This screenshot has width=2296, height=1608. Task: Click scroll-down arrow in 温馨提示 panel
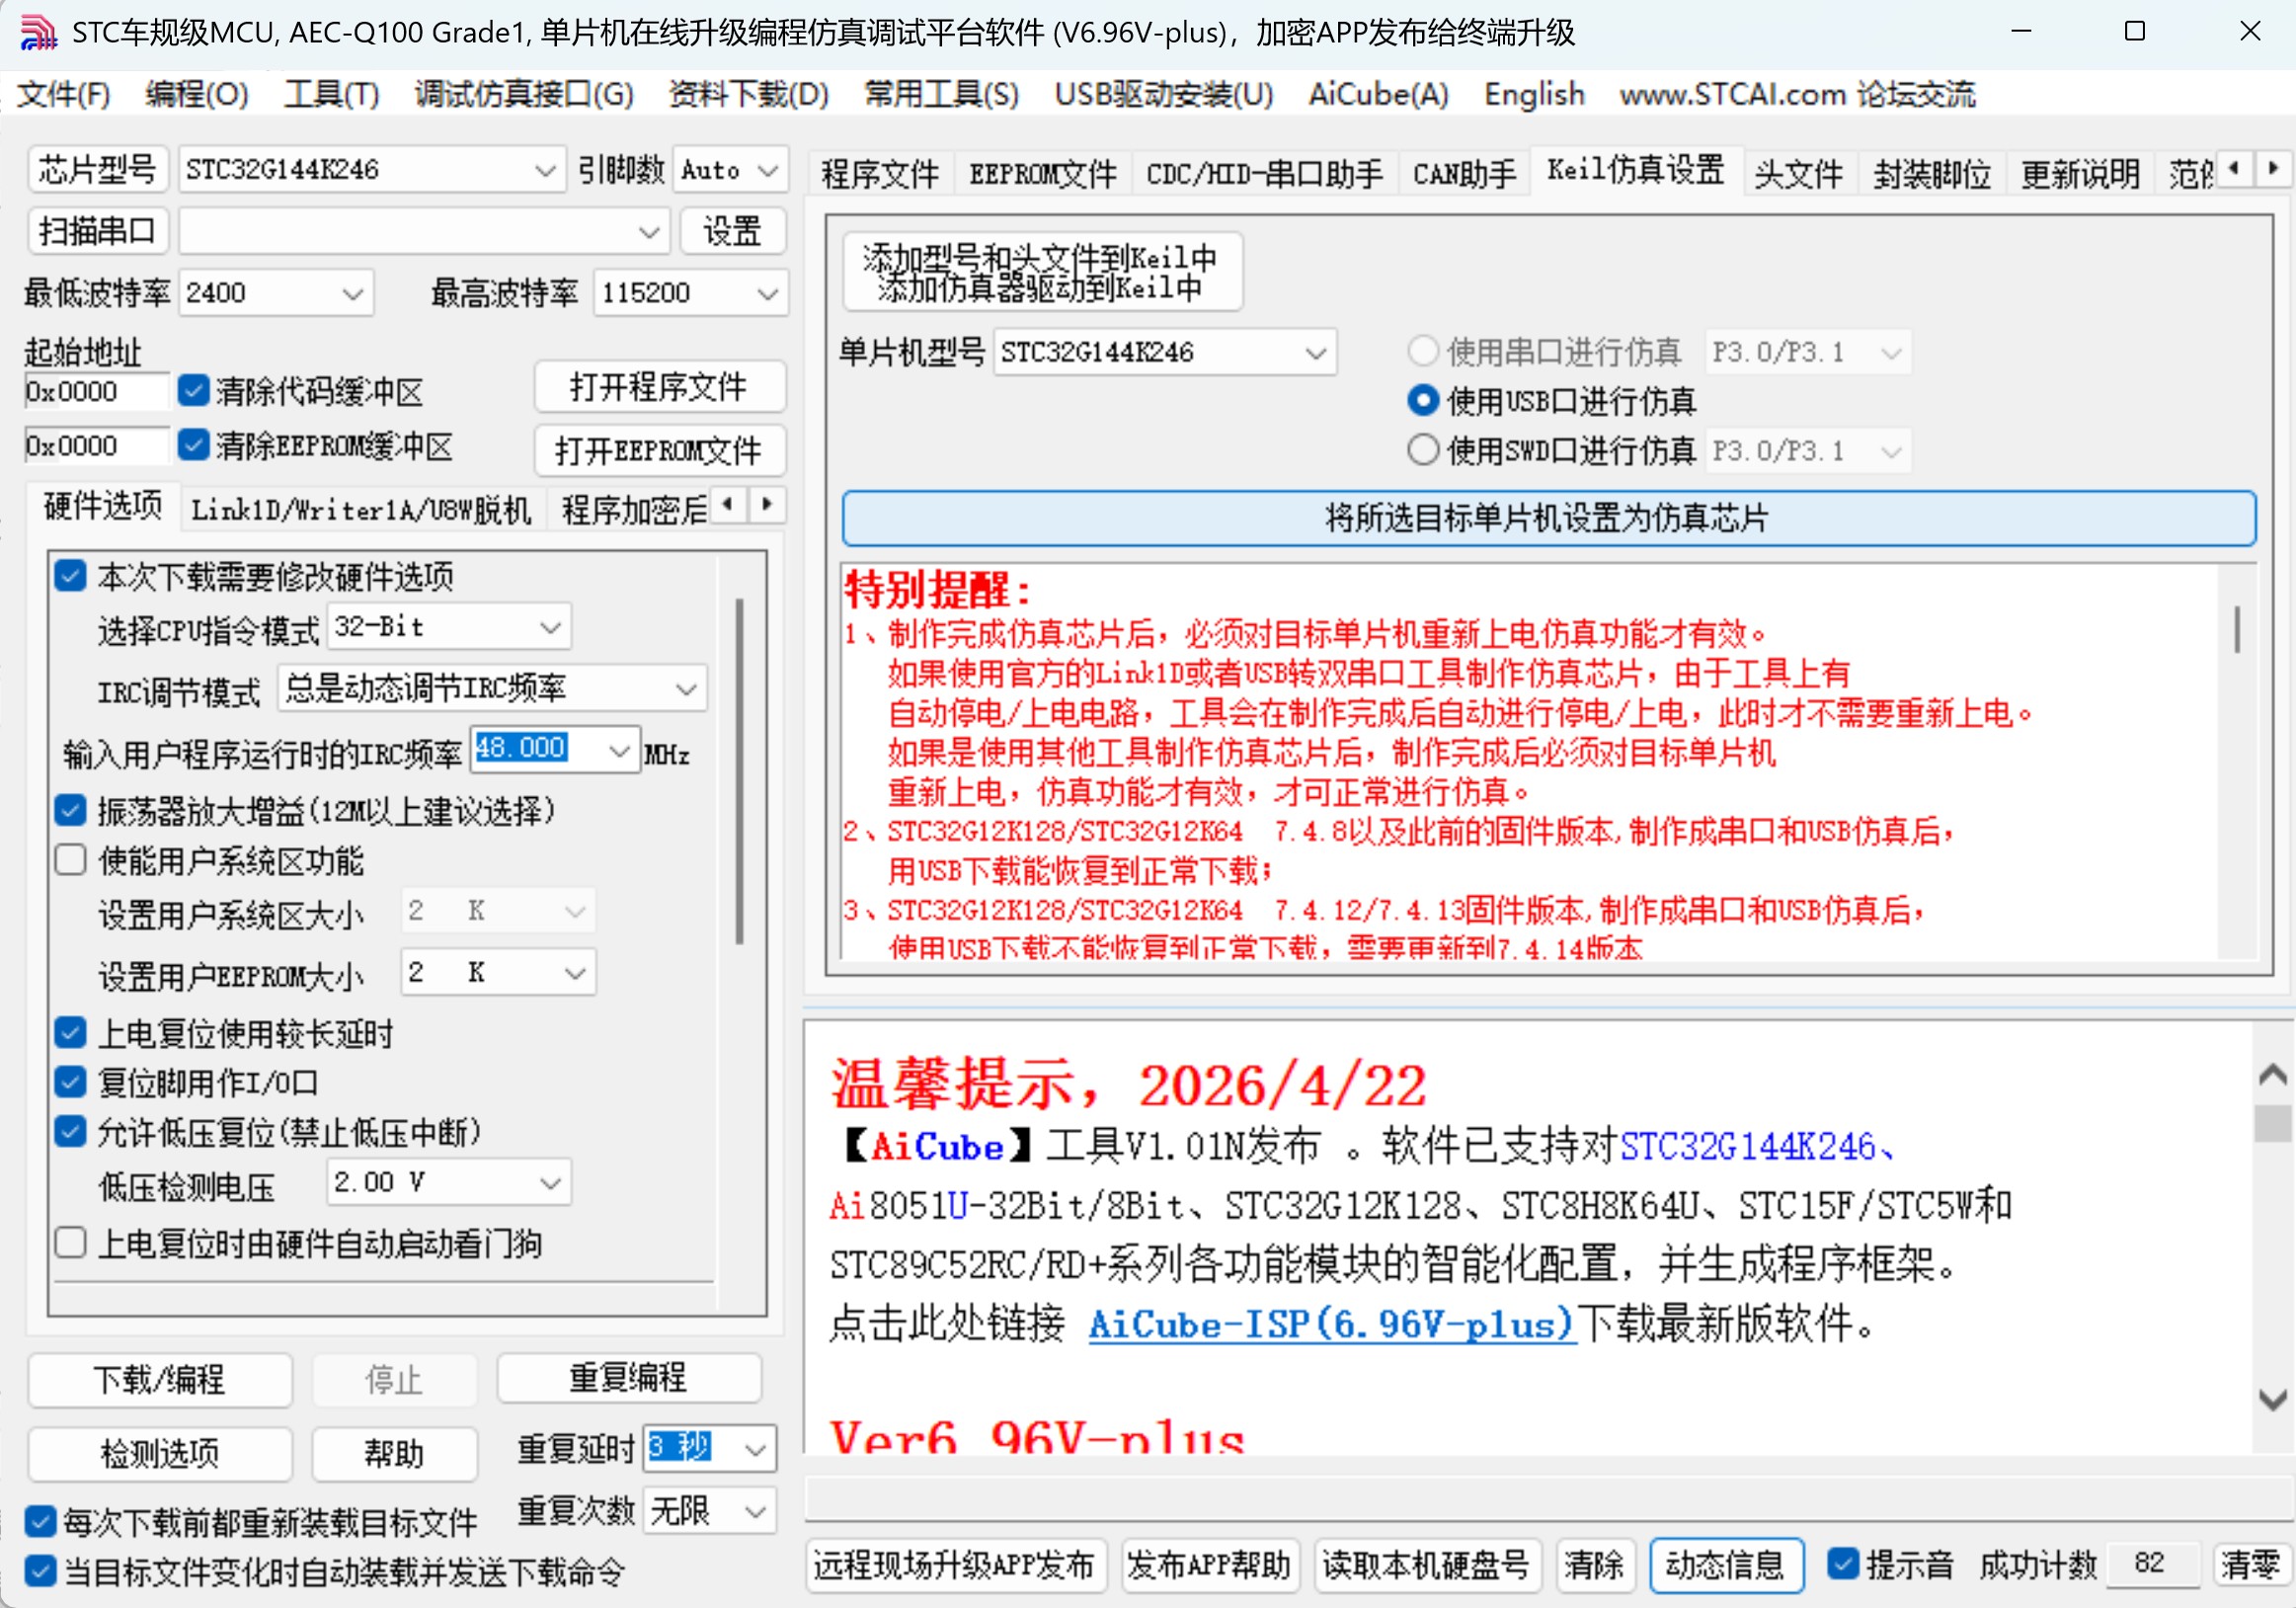pyautogui.click(x=2272, y=1398)
